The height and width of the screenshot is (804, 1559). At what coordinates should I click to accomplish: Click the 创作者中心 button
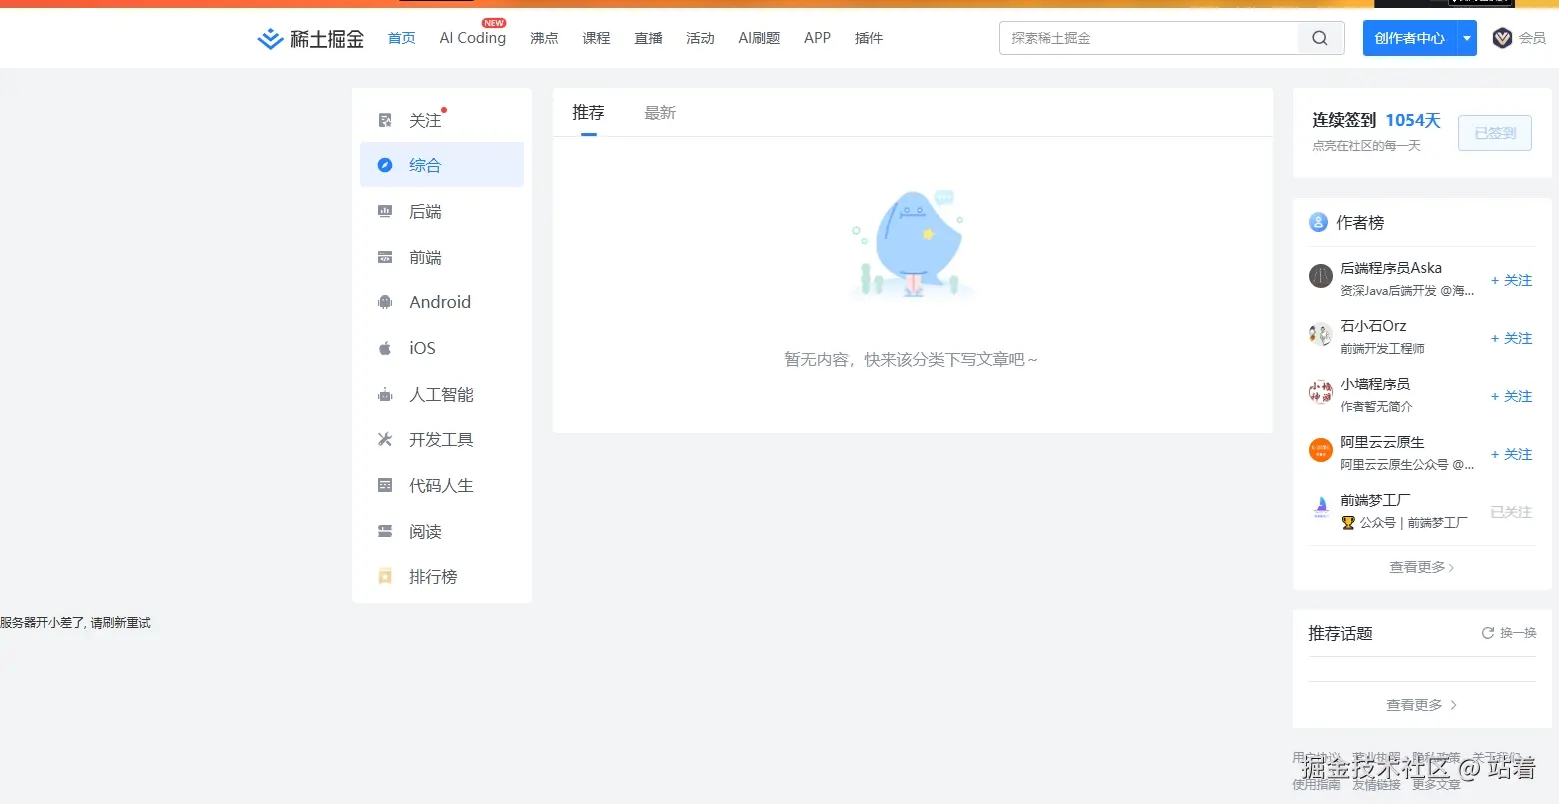point(1409,38)
